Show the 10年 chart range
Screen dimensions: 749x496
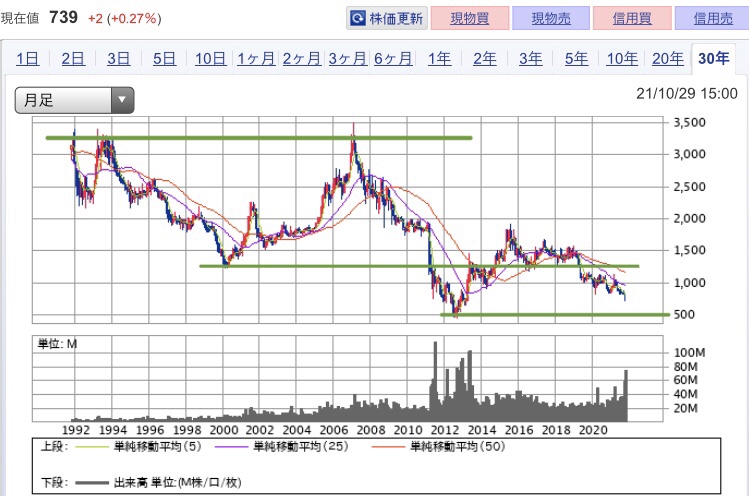coord(622,58)
